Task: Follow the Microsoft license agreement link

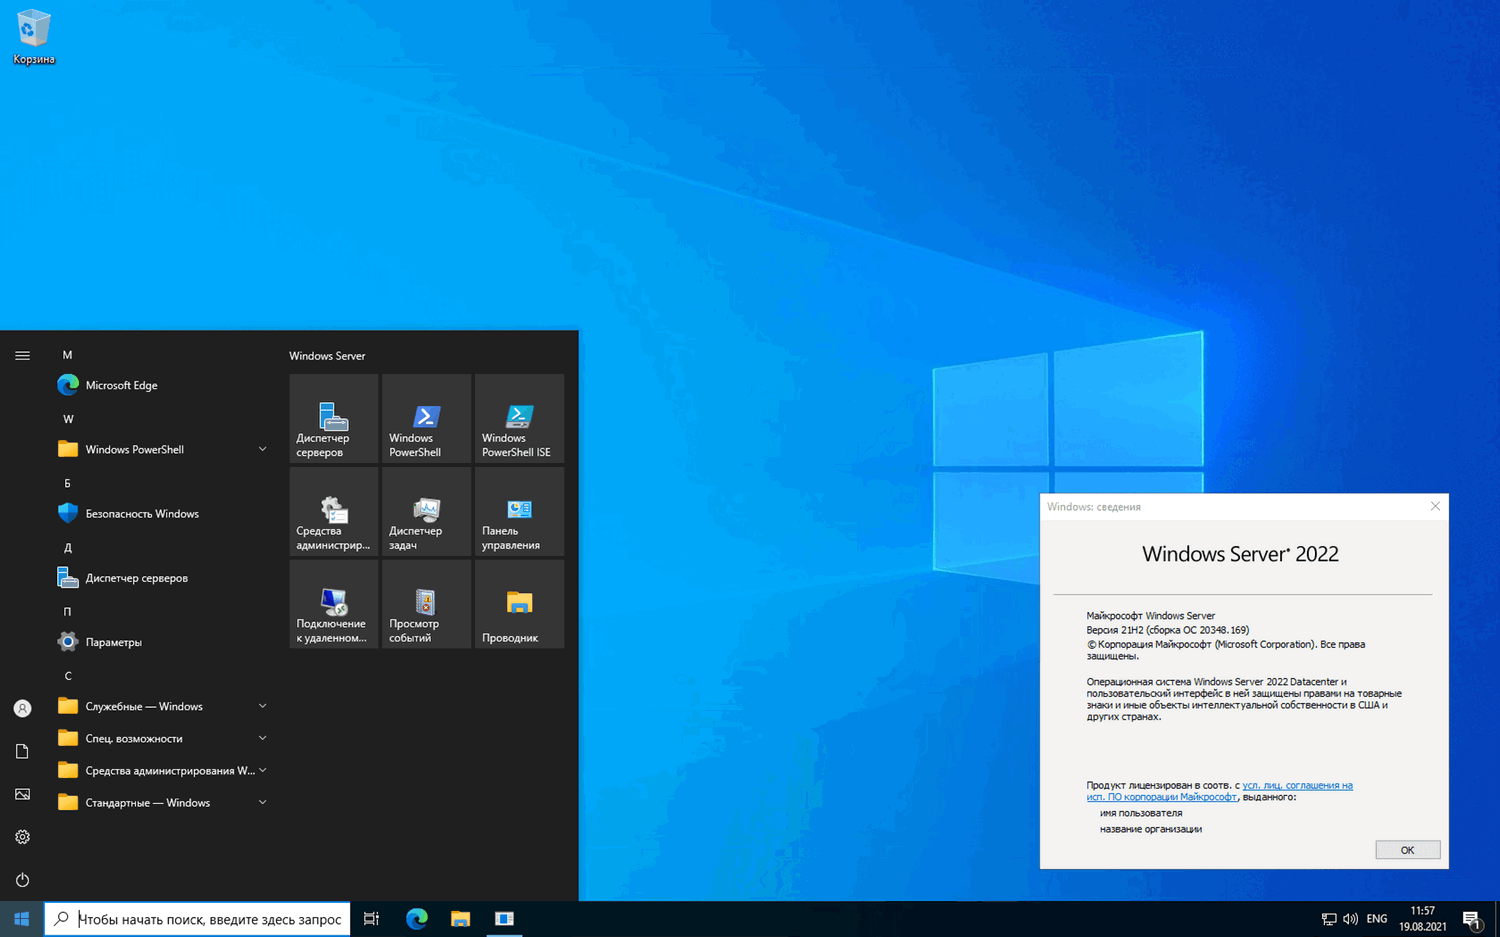Action: point(1296,785)
